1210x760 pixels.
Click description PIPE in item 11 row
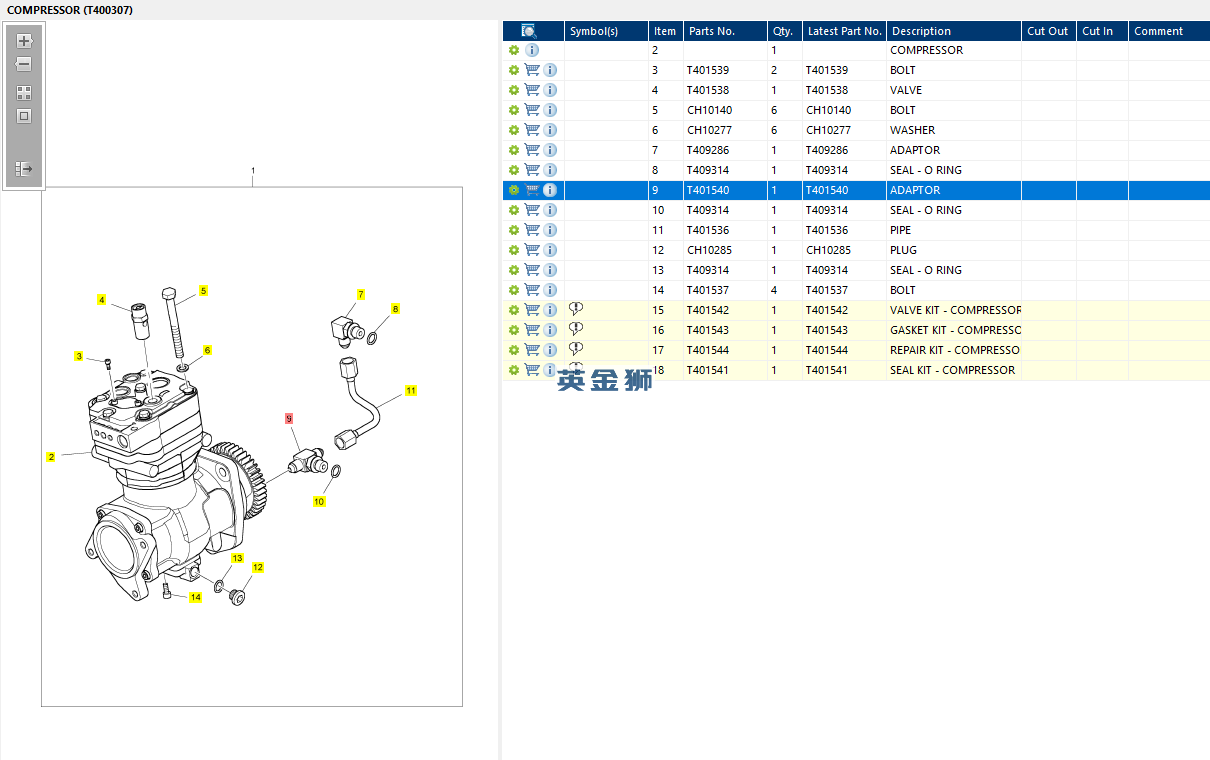coord(901,230)
